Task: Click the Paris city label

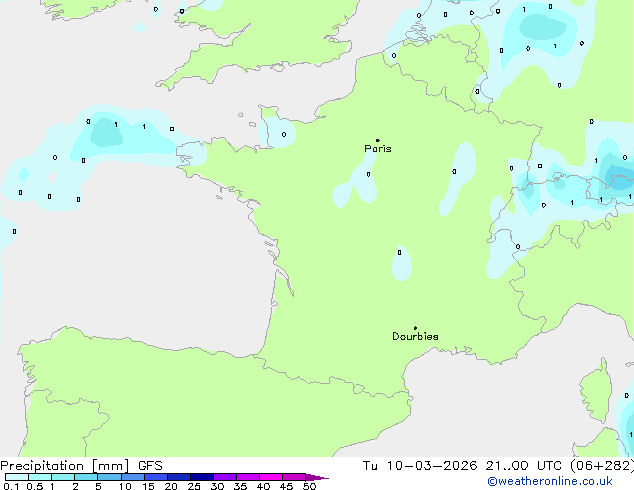Action: tap(378, 149)
